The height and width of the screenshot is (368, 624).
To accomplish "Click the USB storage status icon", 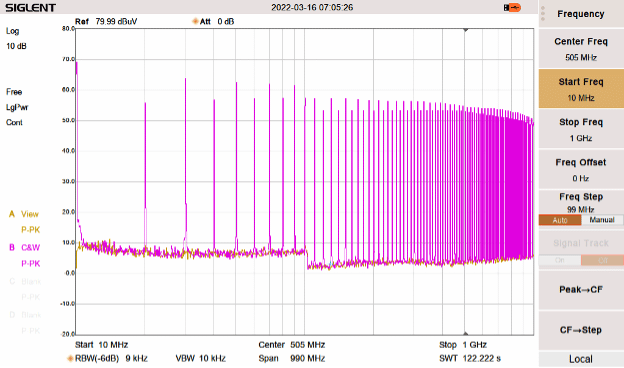I will point(512,8).
